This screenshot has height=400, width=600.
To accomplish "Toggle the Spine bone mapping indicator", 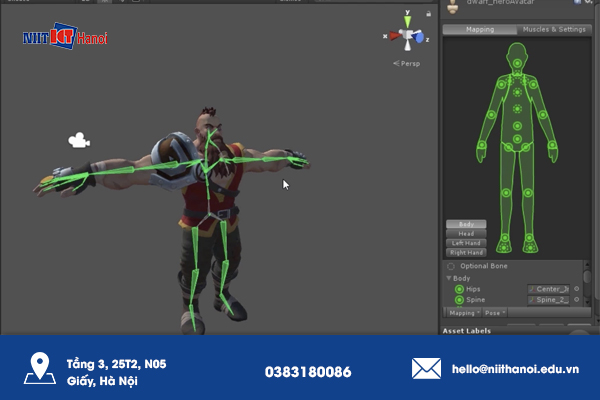I will click(459, 299).
